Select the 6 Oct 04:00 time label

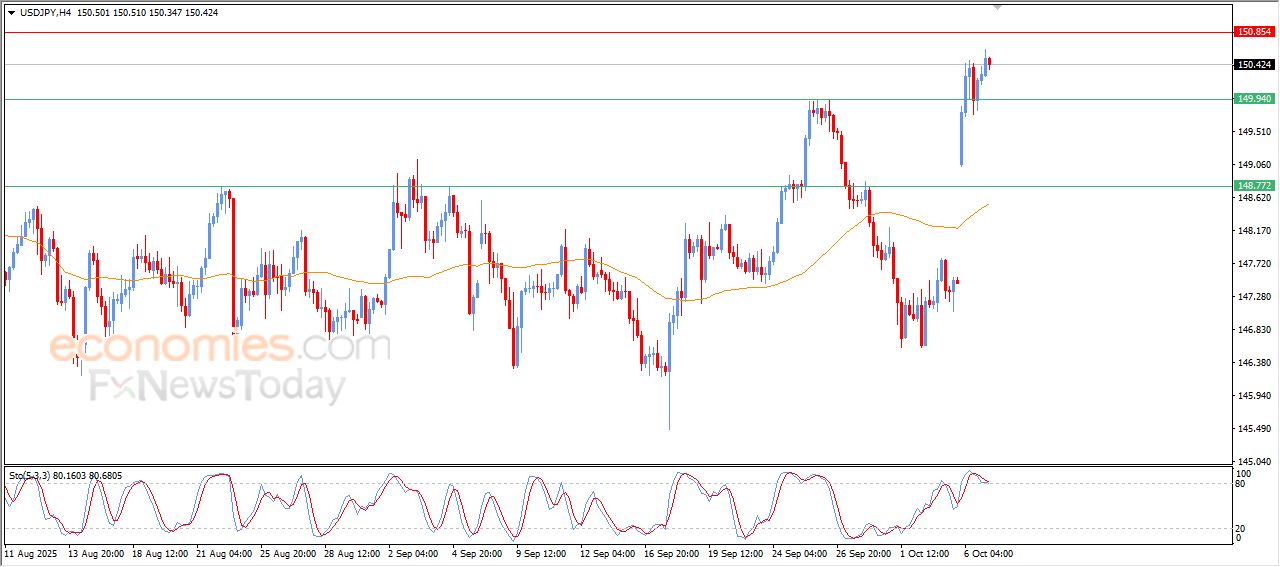tap(988, 553)
